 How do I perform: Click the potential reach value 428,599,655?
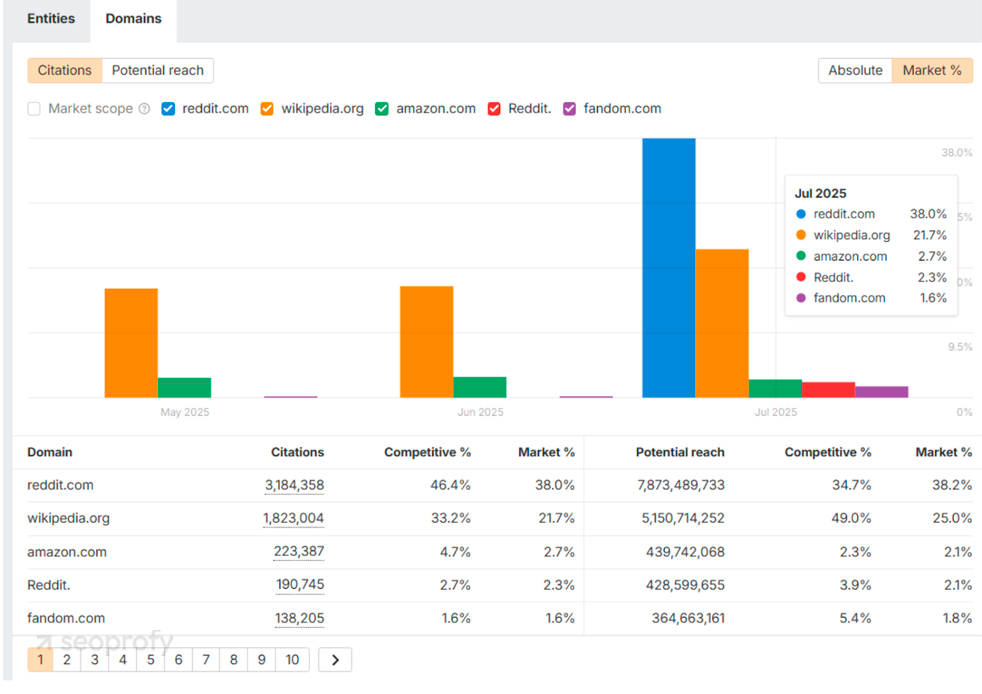[685, 585]
